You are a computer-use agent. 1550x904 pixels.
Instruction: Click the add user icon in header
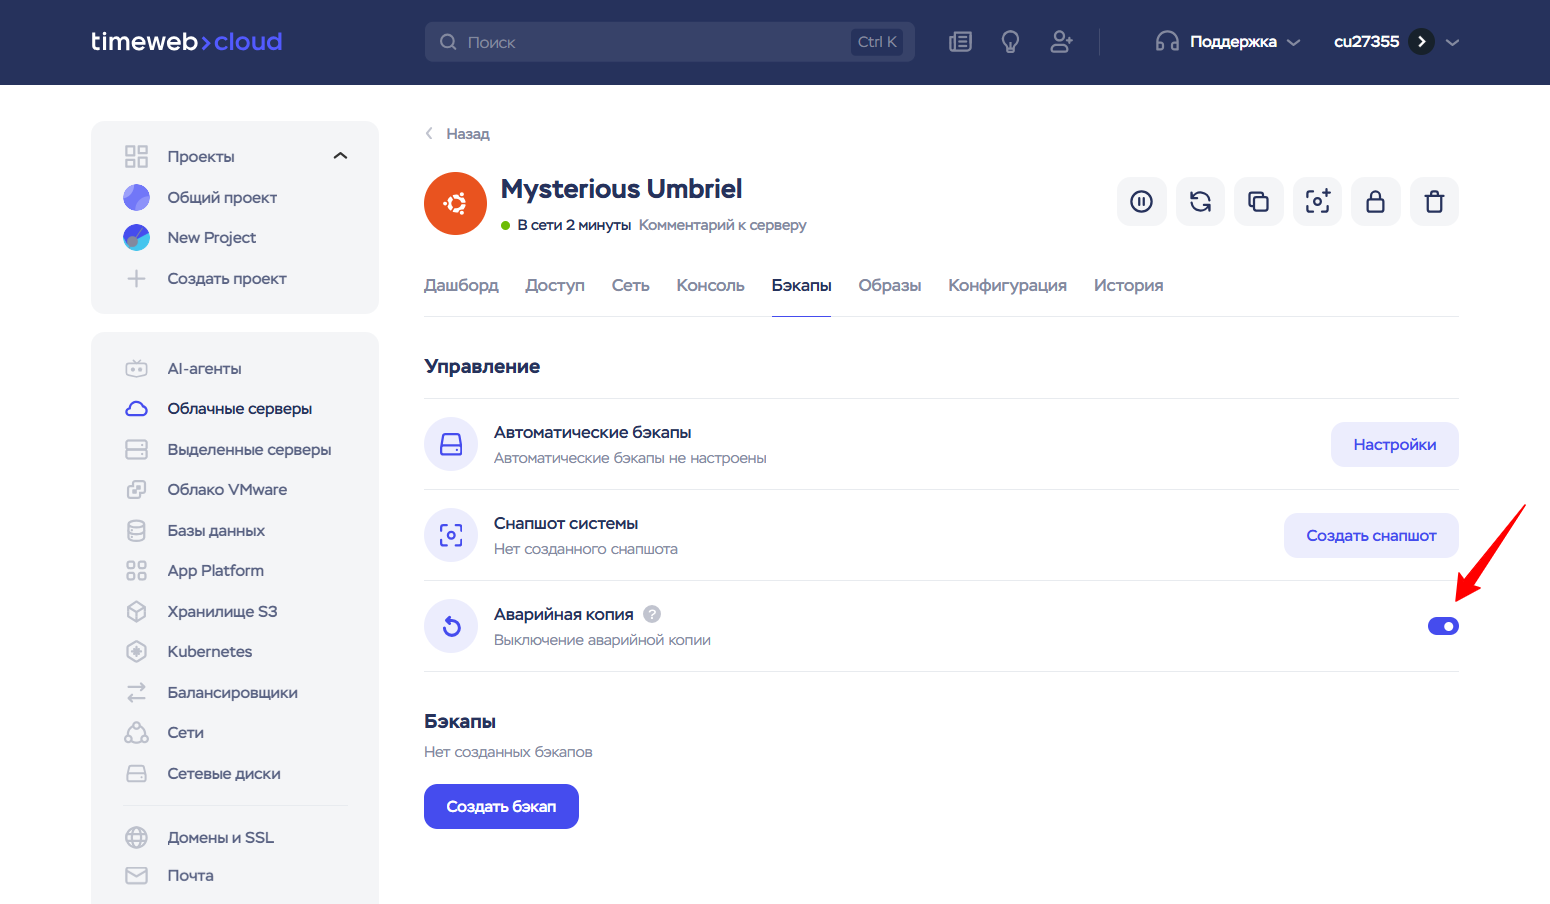[1061, 42]
